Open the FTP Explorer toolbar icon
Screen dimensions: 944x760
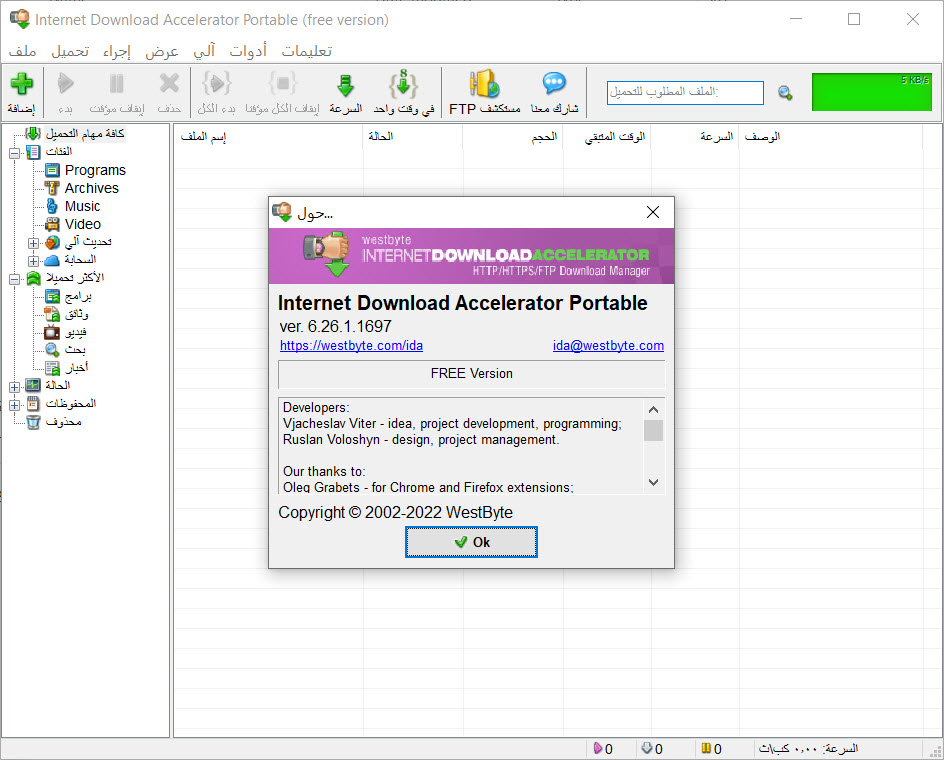point(485,85)
